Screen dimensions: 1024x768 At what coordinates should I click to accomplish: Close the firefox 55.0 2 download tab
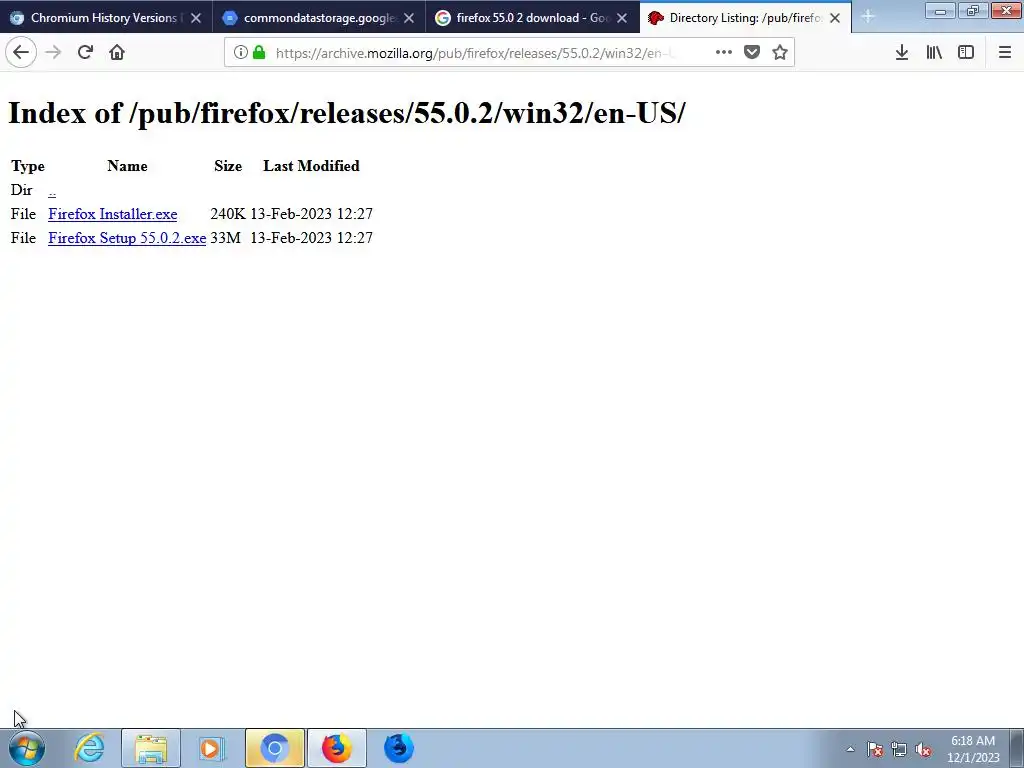click(622, 18)
